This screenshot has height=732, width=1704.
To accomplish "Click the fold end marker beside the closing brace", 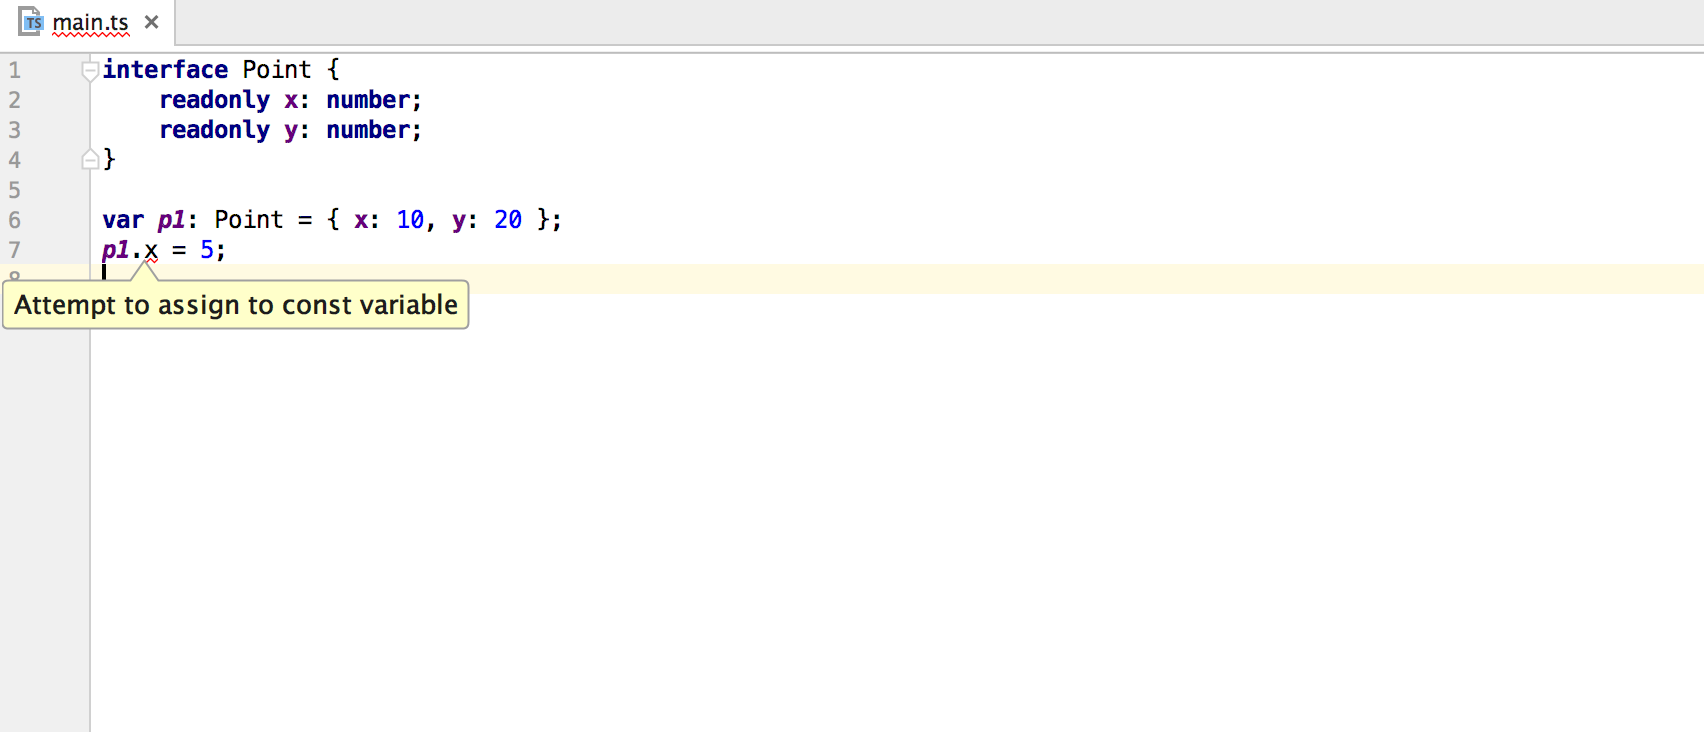I will point(90,159).
